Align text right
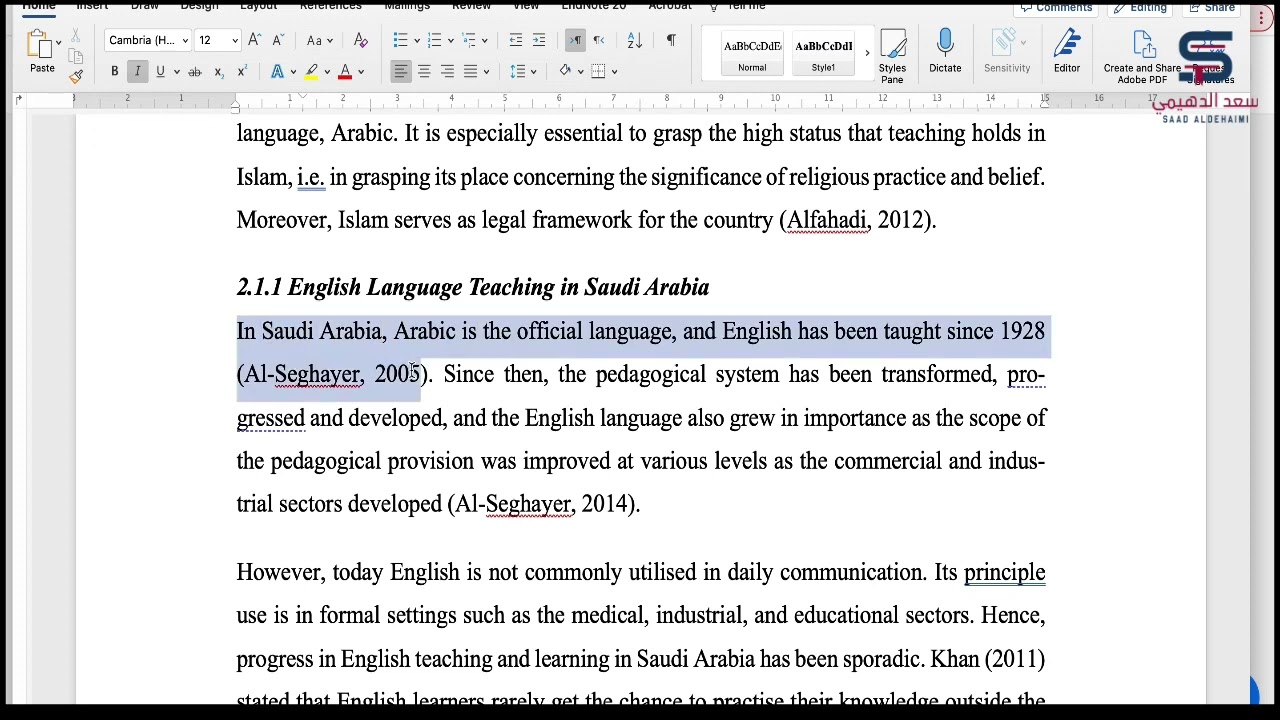This screenshot has height=720, width=1280. pos(447,71)
